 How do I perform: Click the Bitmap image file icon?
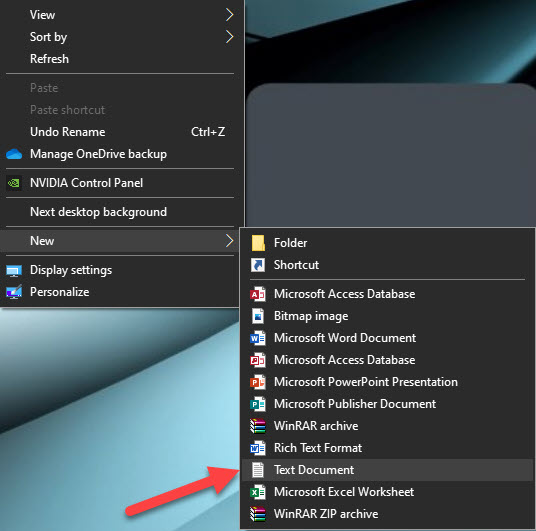tap(258, 316)
